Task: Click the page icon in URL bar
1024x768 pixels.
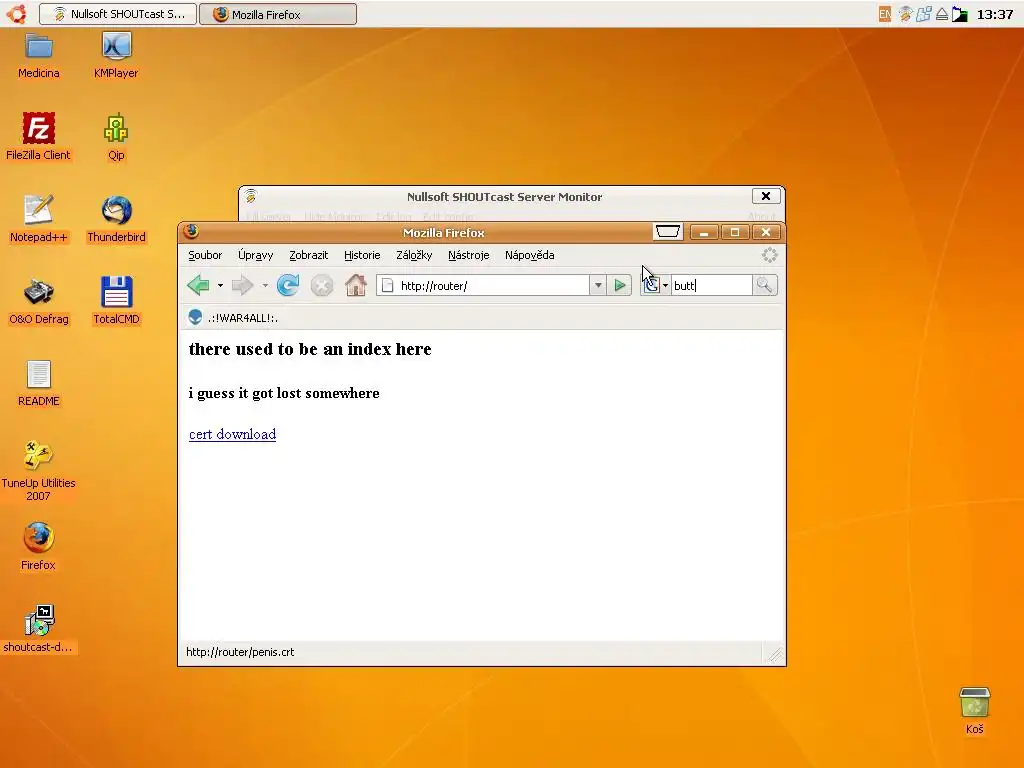Action: pyautogui.click(x=387, y=285)
